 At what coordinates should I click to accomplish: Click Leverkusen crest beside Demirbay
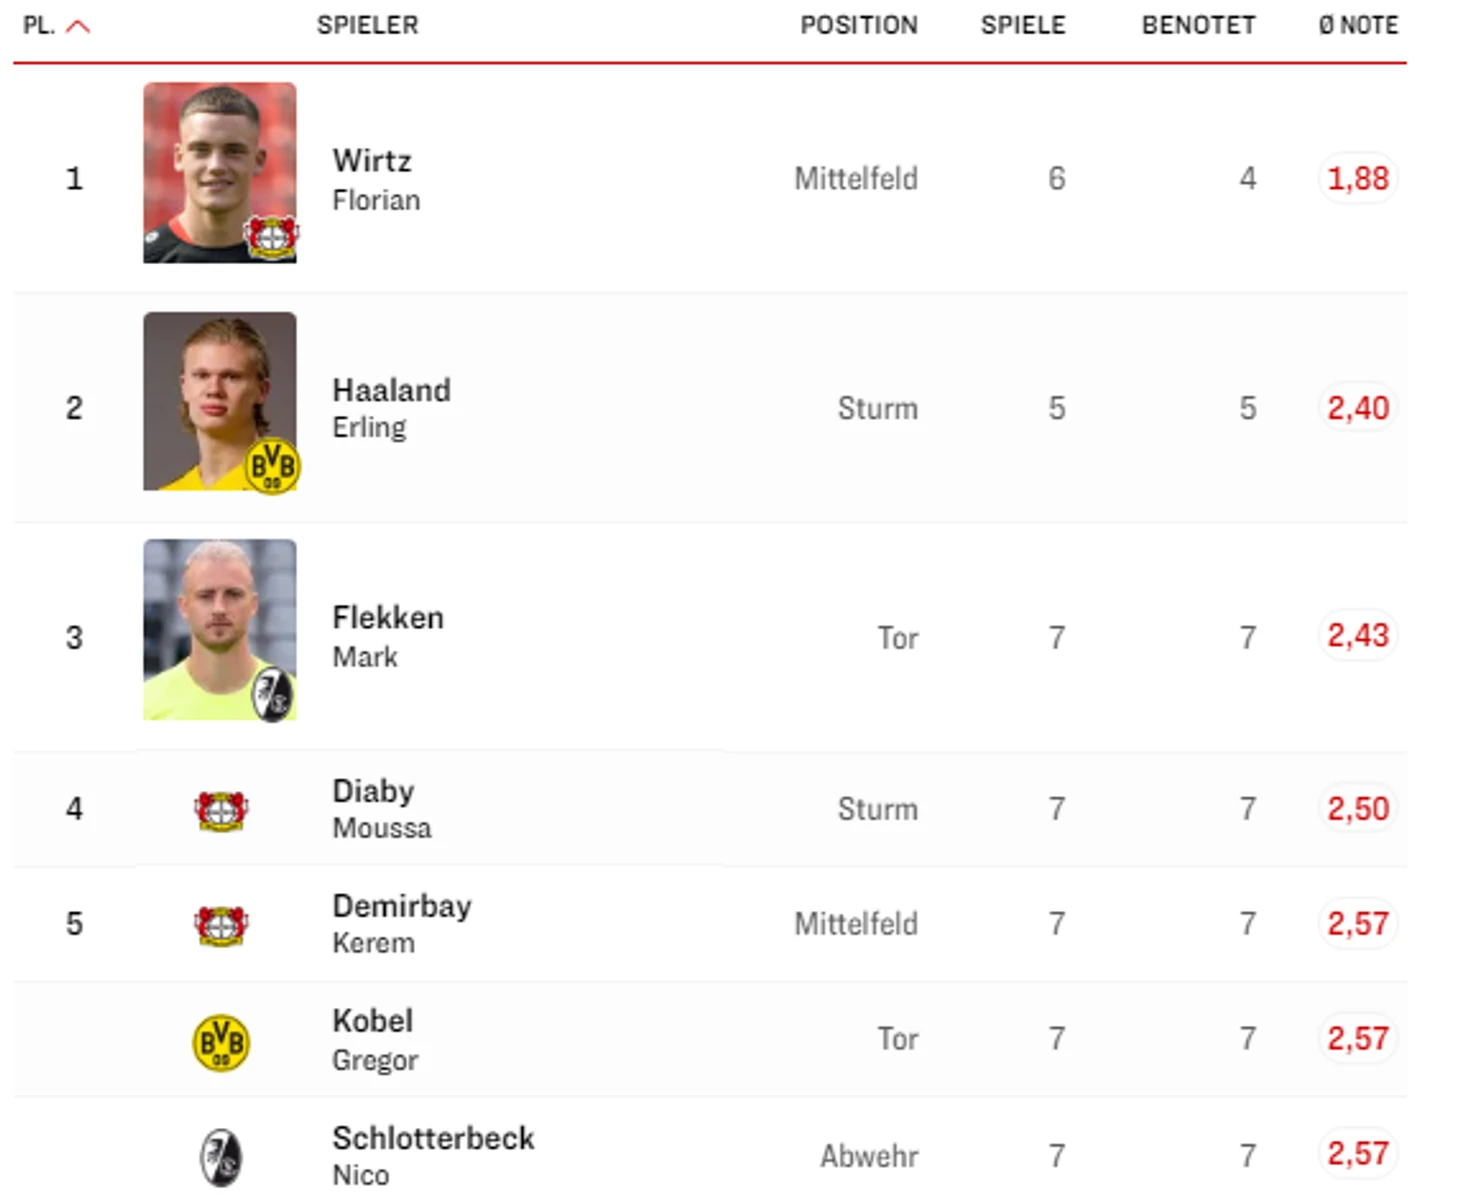[x=221, y=926]
